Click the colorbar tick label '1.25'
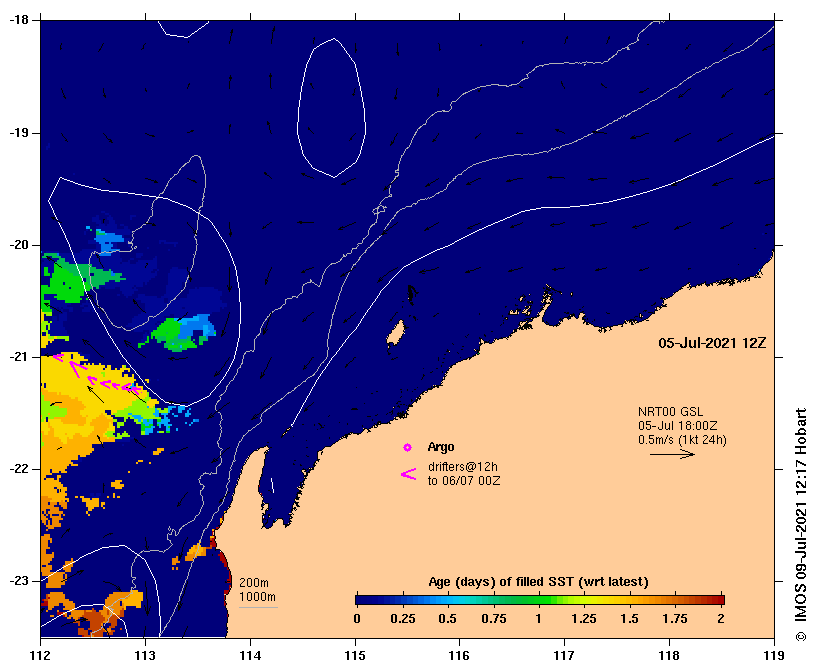This screenshot has height=672, width=818. (584, 619)
